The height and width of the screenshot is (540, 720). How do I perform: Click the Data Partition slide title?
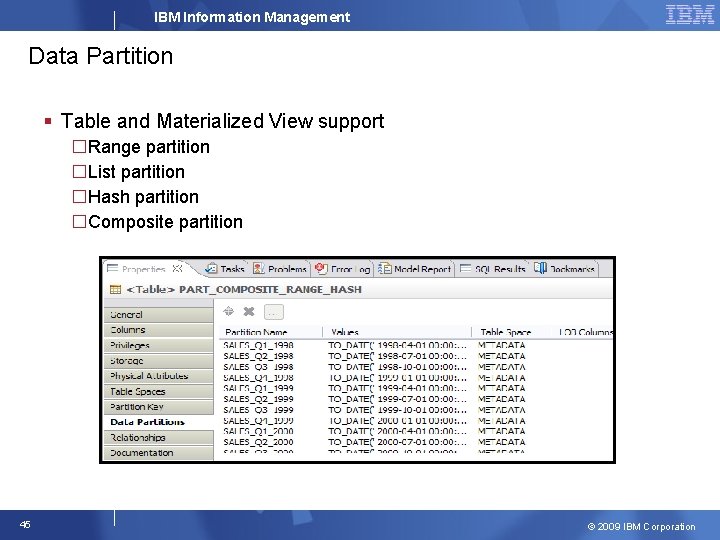point(101,56)
